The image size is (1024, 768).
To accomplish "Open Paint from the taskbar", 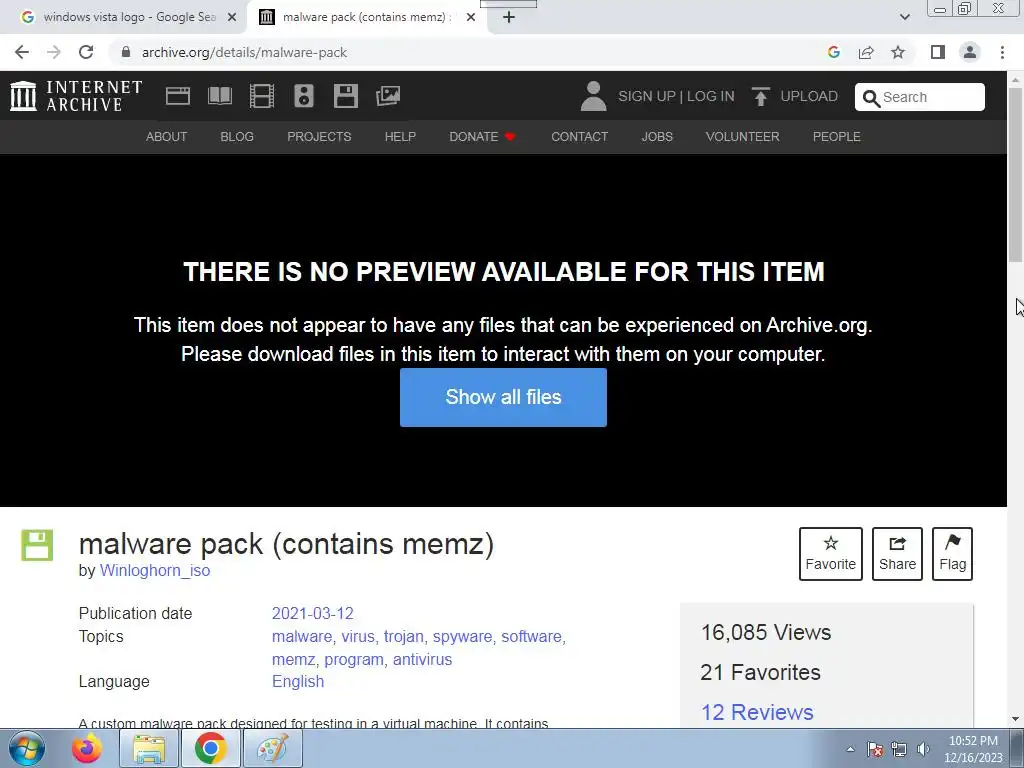I will [x=273, y=748].
